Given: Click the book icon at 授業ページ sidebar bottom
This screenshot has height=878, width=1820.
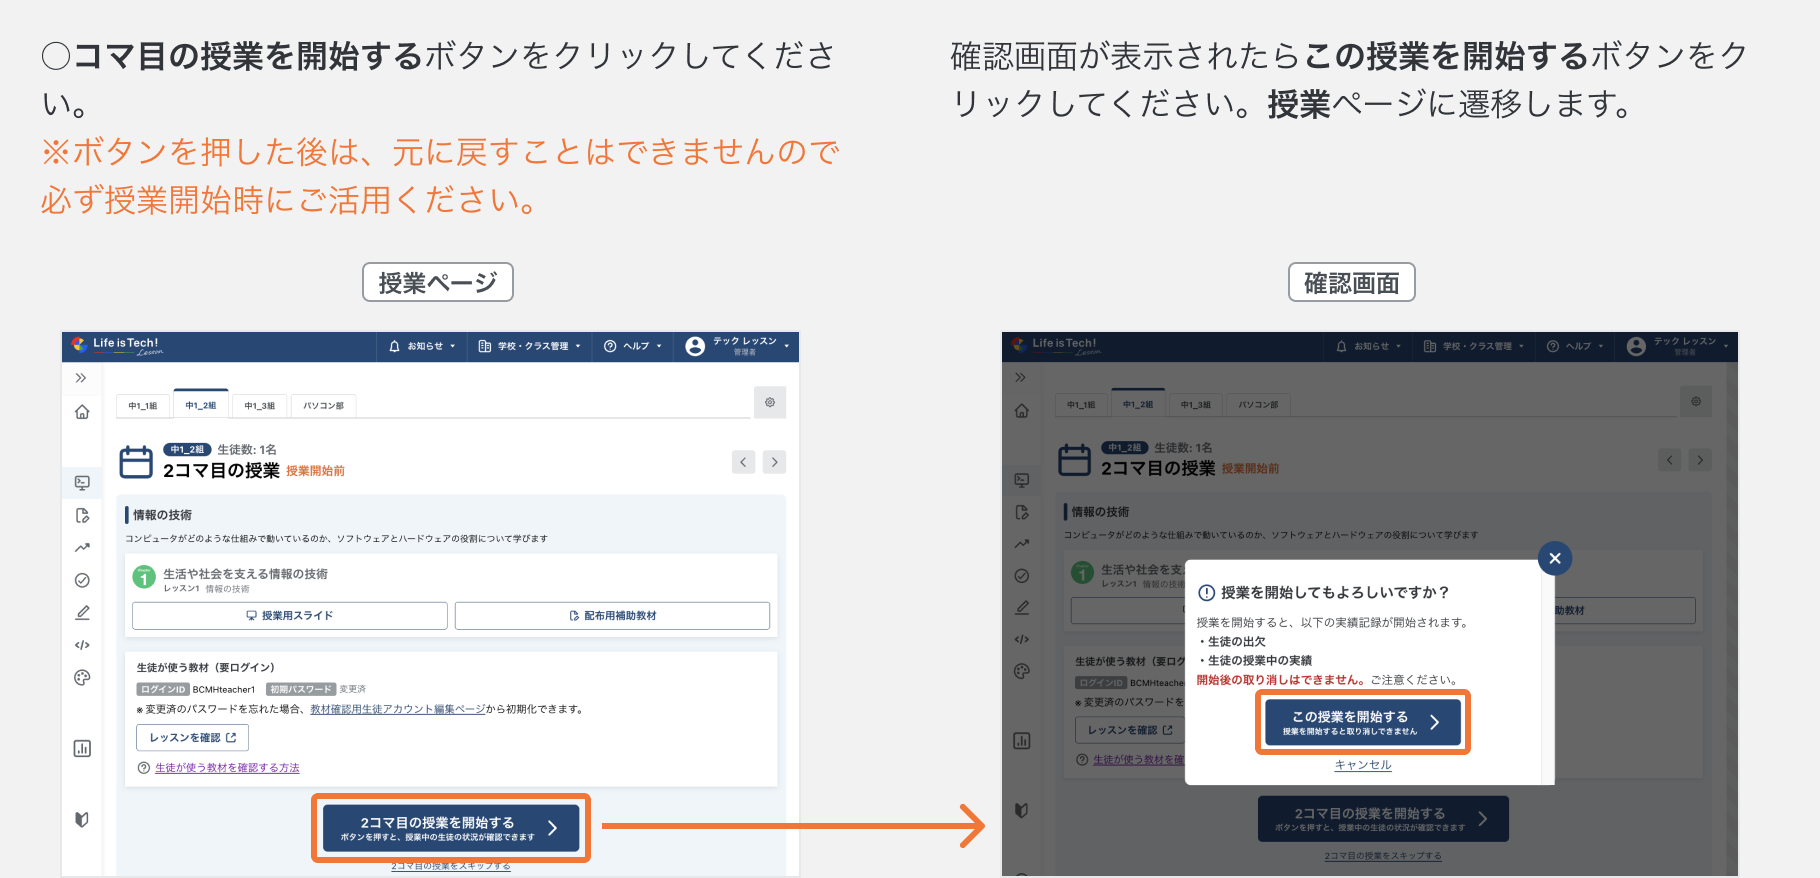Looking at the screenshot, I should [x=82, y=819].
